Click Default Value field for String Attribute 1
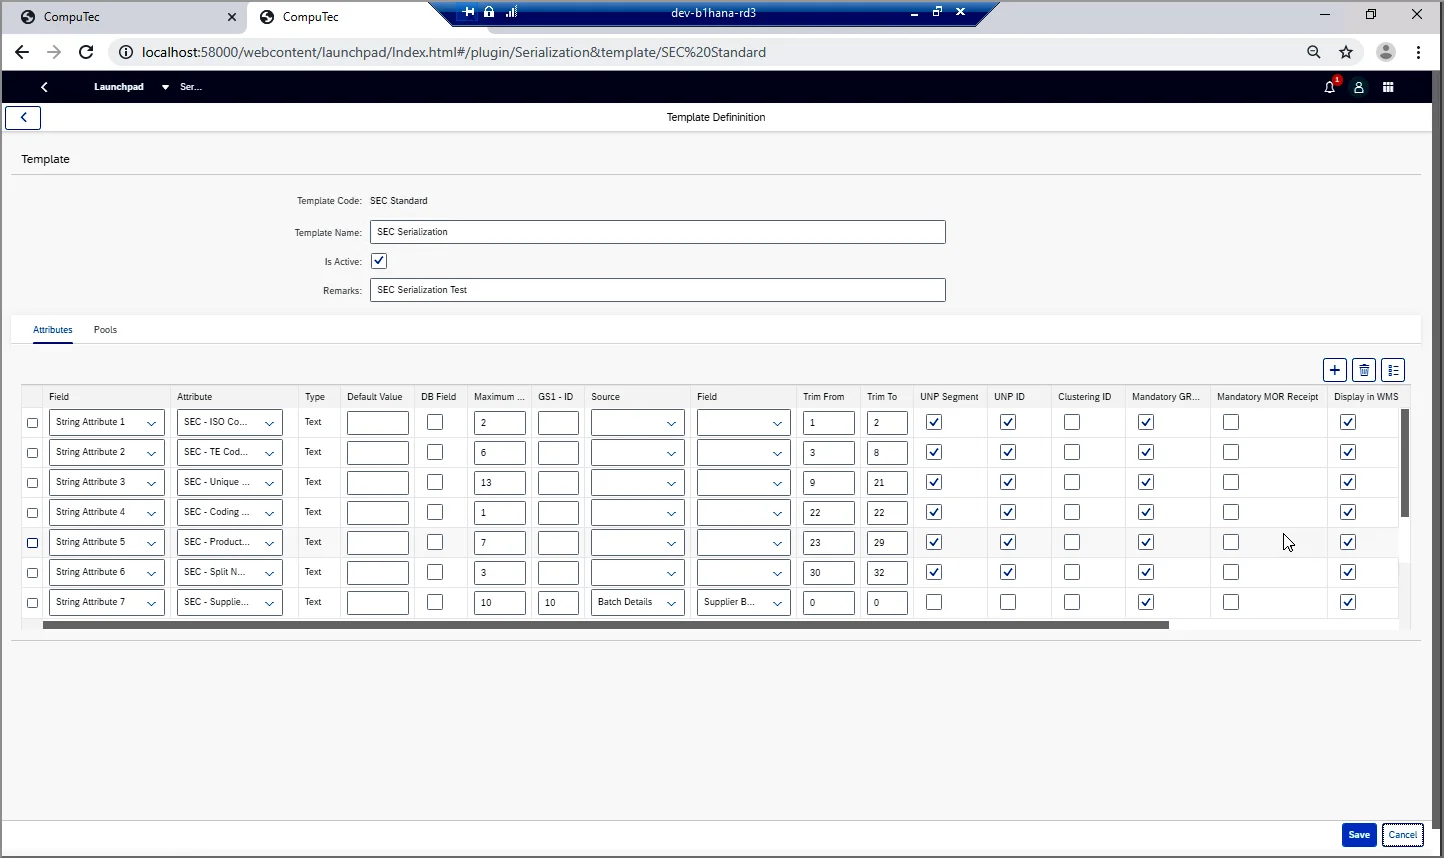The width and height of the screenshot is (1444, 858). (378, 423)
